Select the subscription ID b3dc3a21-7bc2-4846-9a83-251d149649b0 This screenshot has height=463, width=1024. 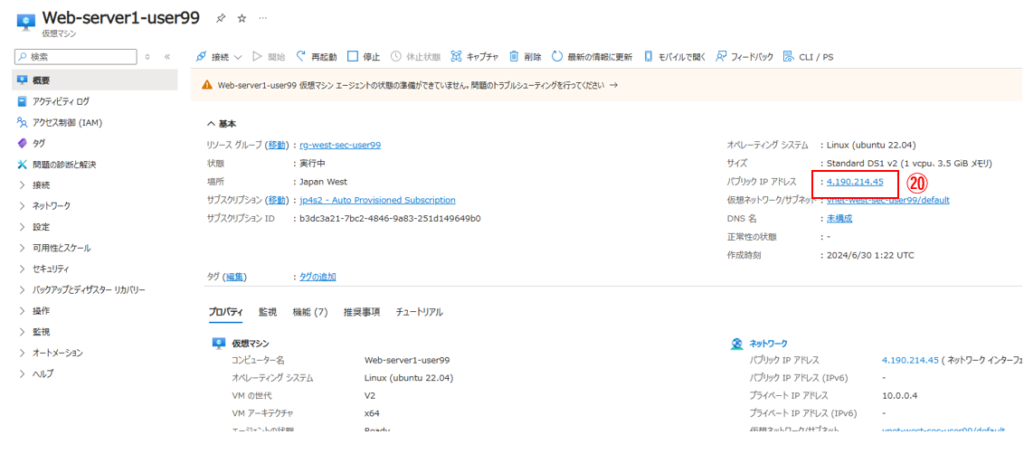pyautogui.click(x=390, y=218)
